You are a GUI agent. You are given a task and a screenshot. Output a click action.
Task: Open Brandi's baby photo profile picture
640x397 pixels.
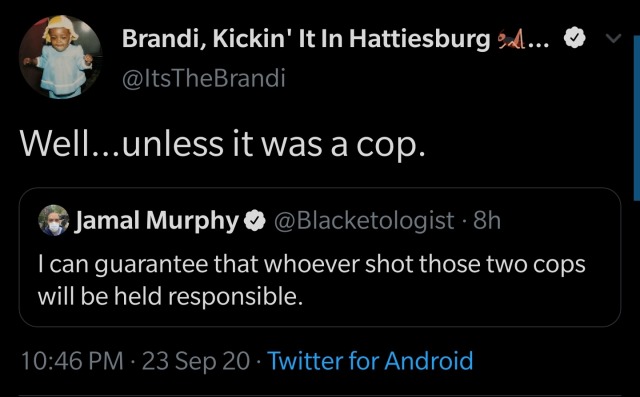tap(60, 57)
